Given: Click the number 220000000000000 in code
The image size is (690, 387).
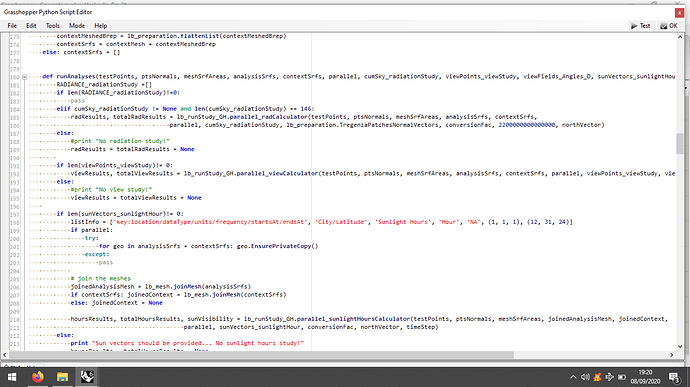Looking at the screenshot, I should point(527,125).
